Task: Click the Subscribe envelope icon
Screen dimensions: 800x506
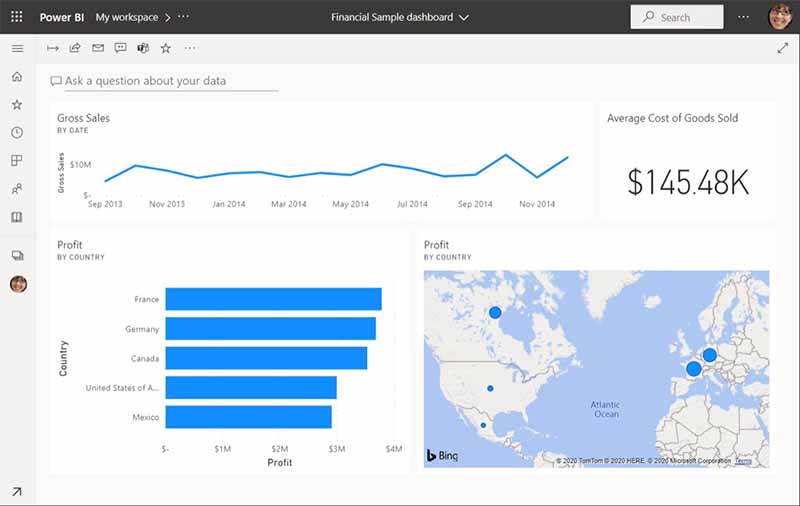Action: point(98,48)
